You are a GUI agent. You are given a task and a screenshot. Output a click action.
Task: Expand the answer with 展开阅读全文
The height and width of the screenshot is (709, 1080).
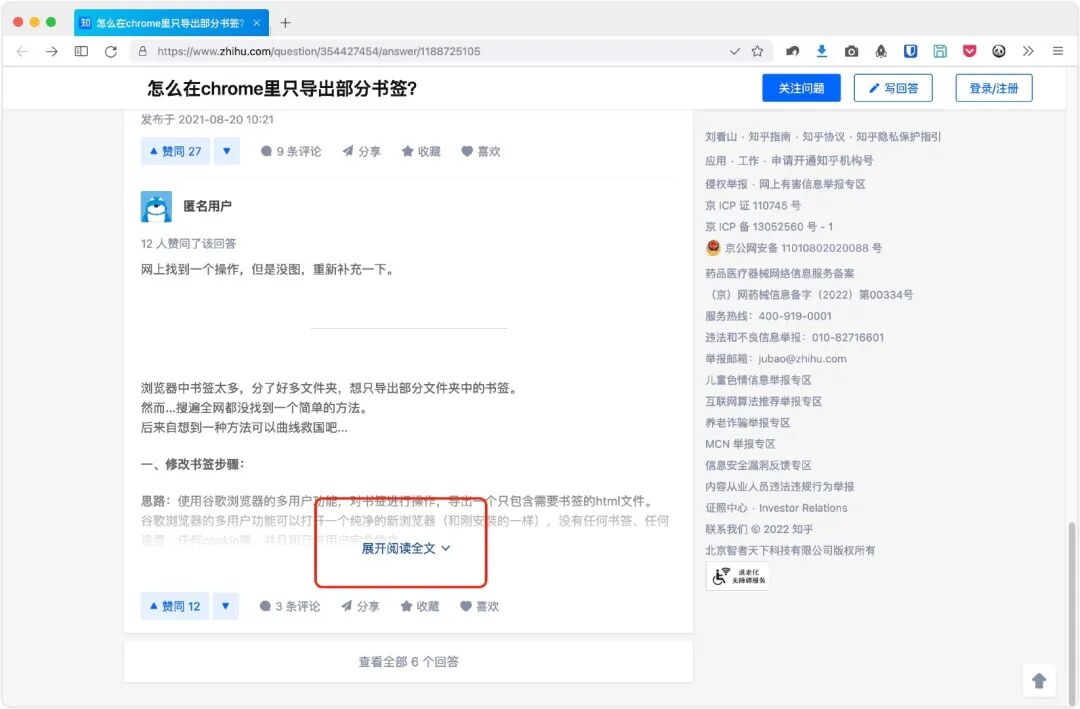(x=406, y=548)
